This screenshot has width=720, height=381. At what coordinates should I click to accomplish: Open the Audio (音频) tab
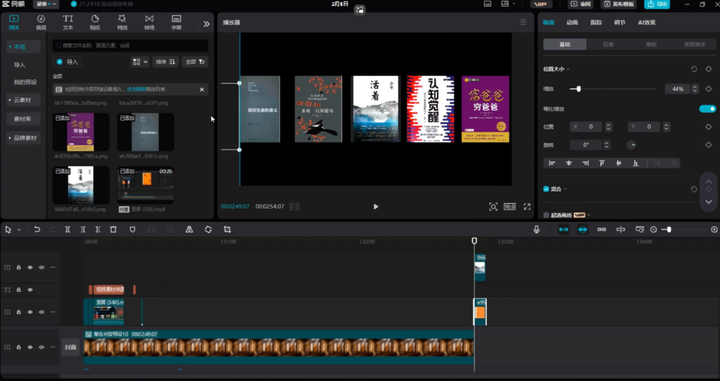(41, 22)
